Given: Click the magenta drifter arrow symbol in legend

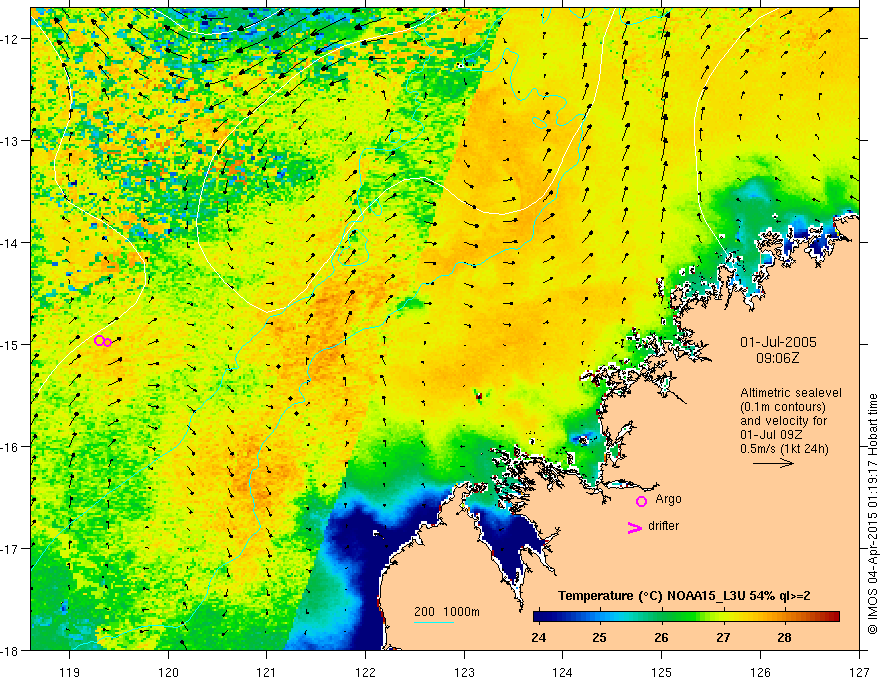Looking at the screenshot, I should click(635, 527).
